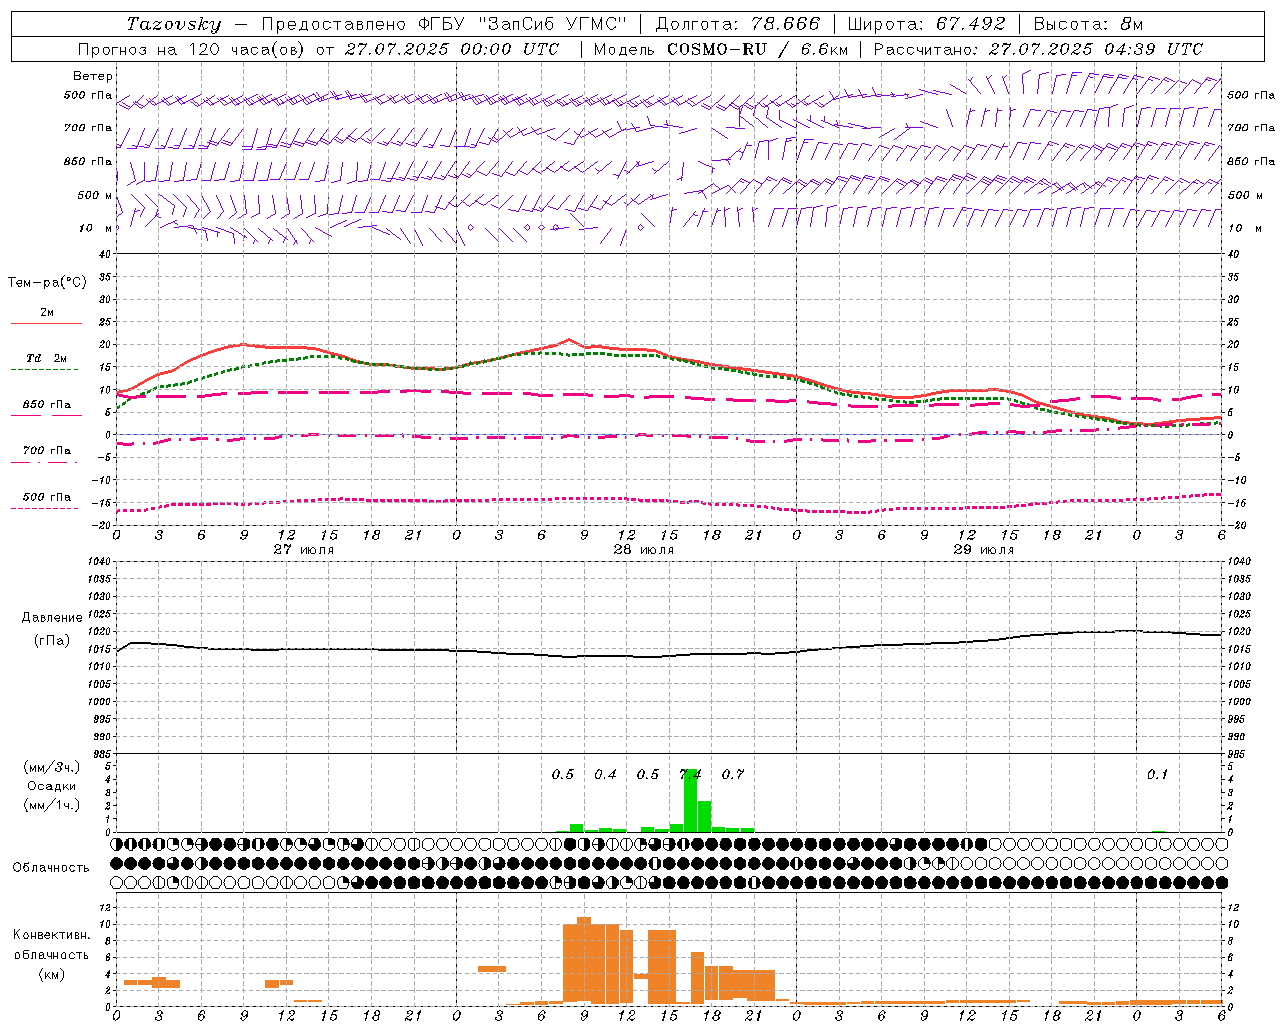Image resolution: width=1280 pixels, height=1024 pixels.
Task: Click the station name Tazovsky in header
Action: click(173, 24)
